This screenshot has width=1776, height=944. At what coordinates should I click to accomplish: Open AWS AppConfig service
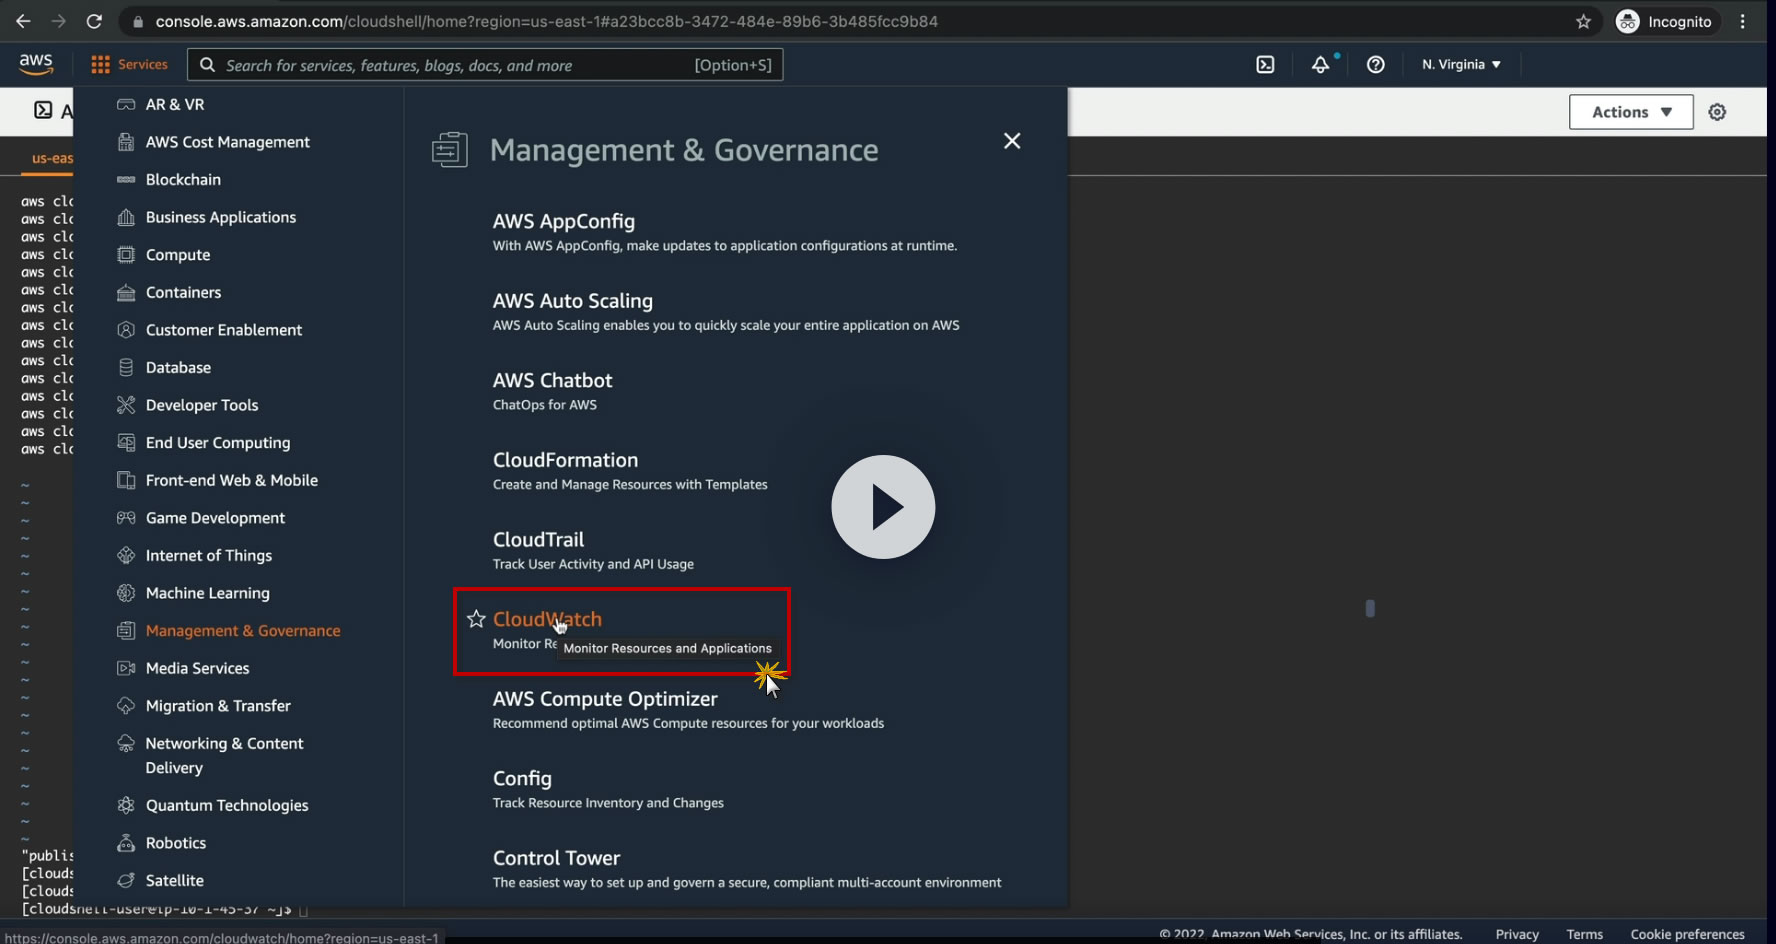click(x=564, y=221)
